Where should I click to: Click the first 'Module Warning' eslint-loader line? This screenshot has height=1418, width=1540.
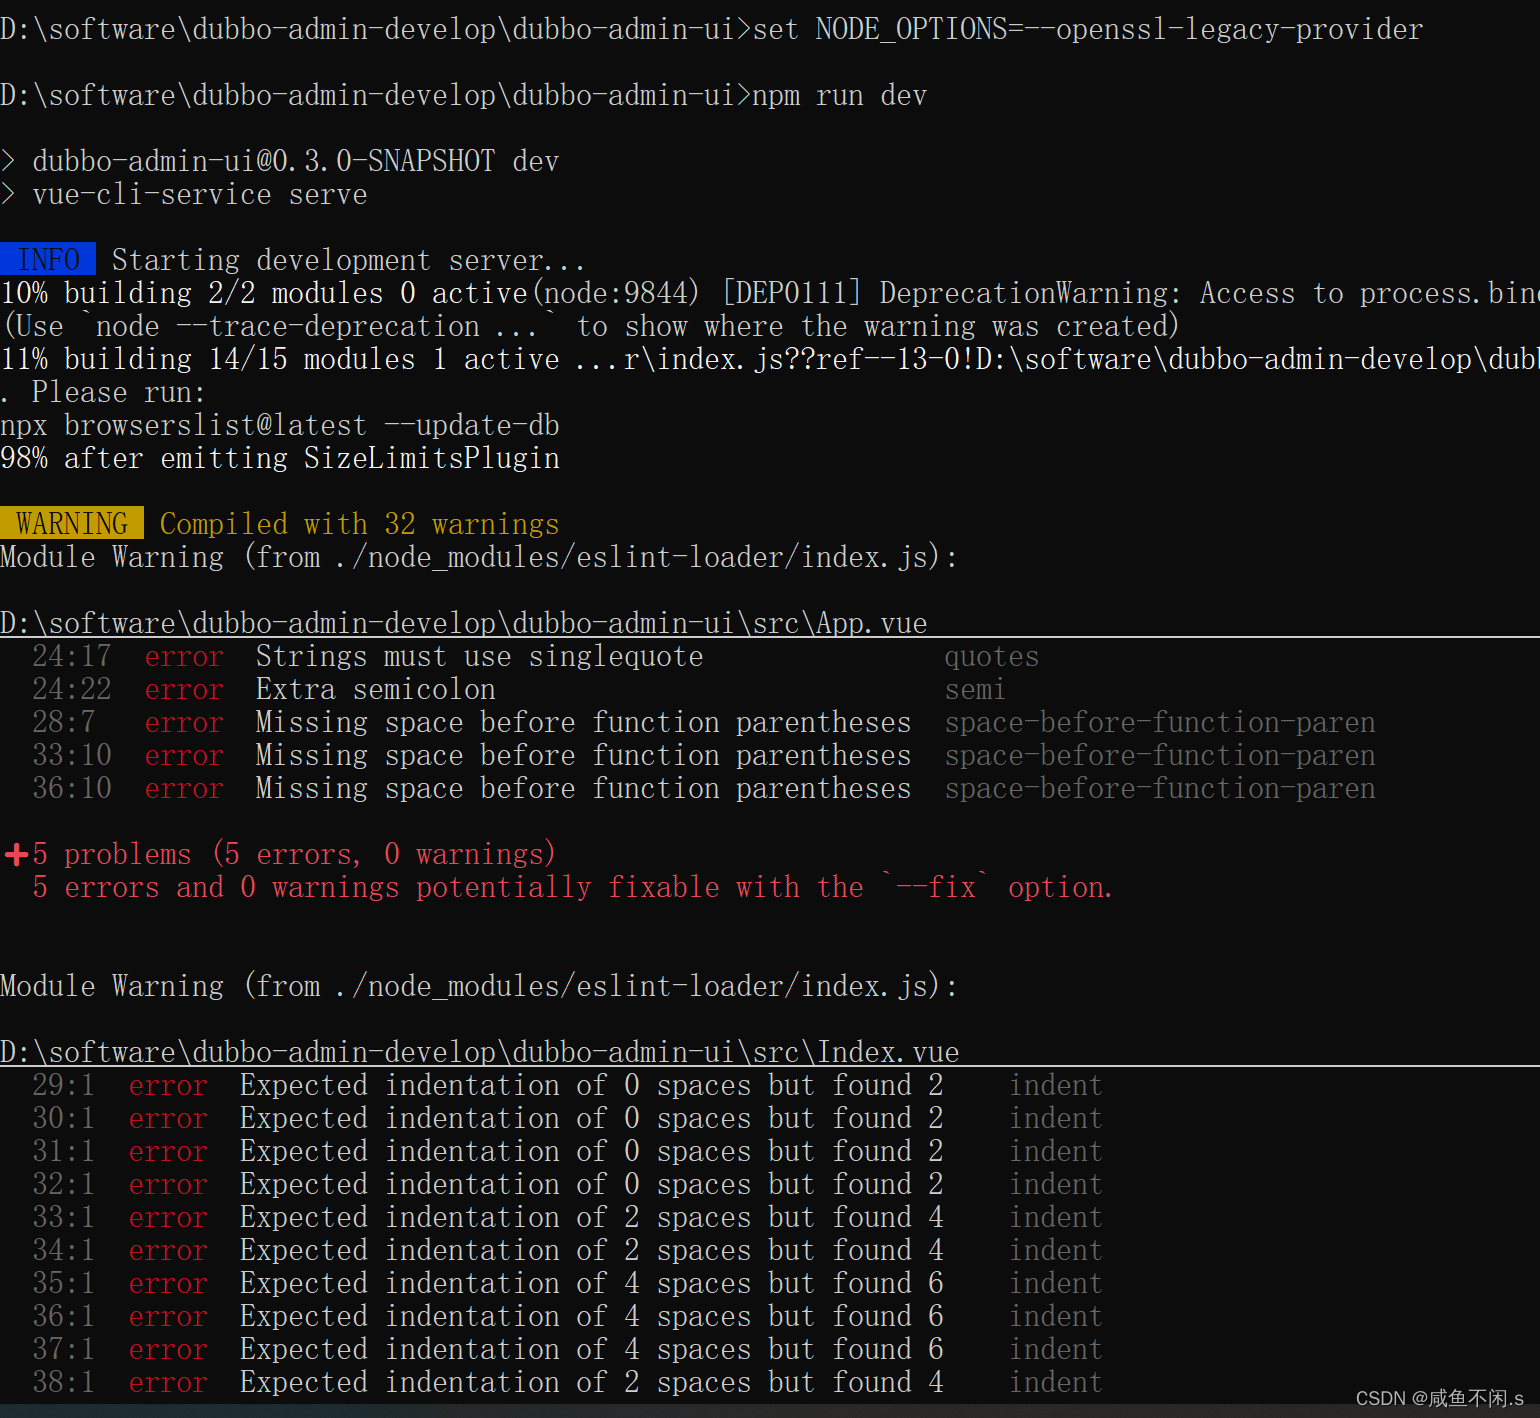coord(480,557)
